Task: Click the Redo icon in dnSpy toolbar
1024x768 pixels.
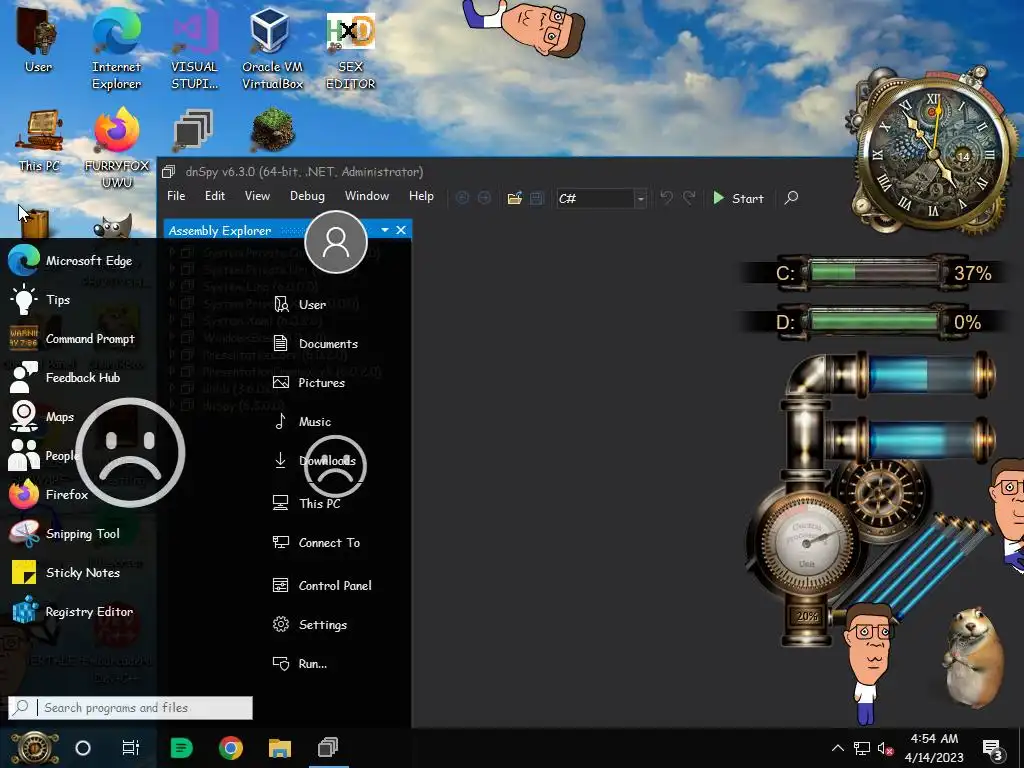Action: tap(689, 198)
